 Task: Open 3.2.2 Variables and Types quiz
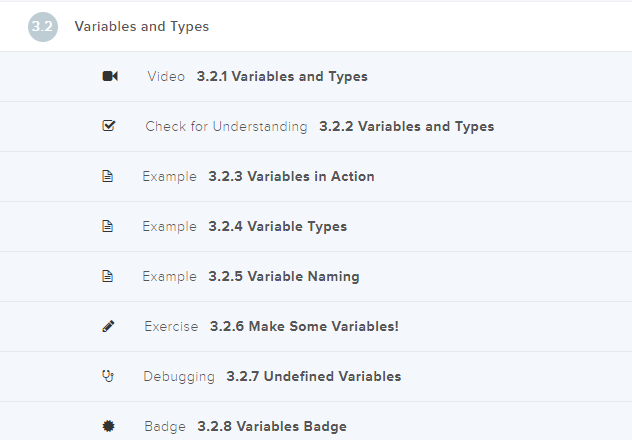(406, 127)
